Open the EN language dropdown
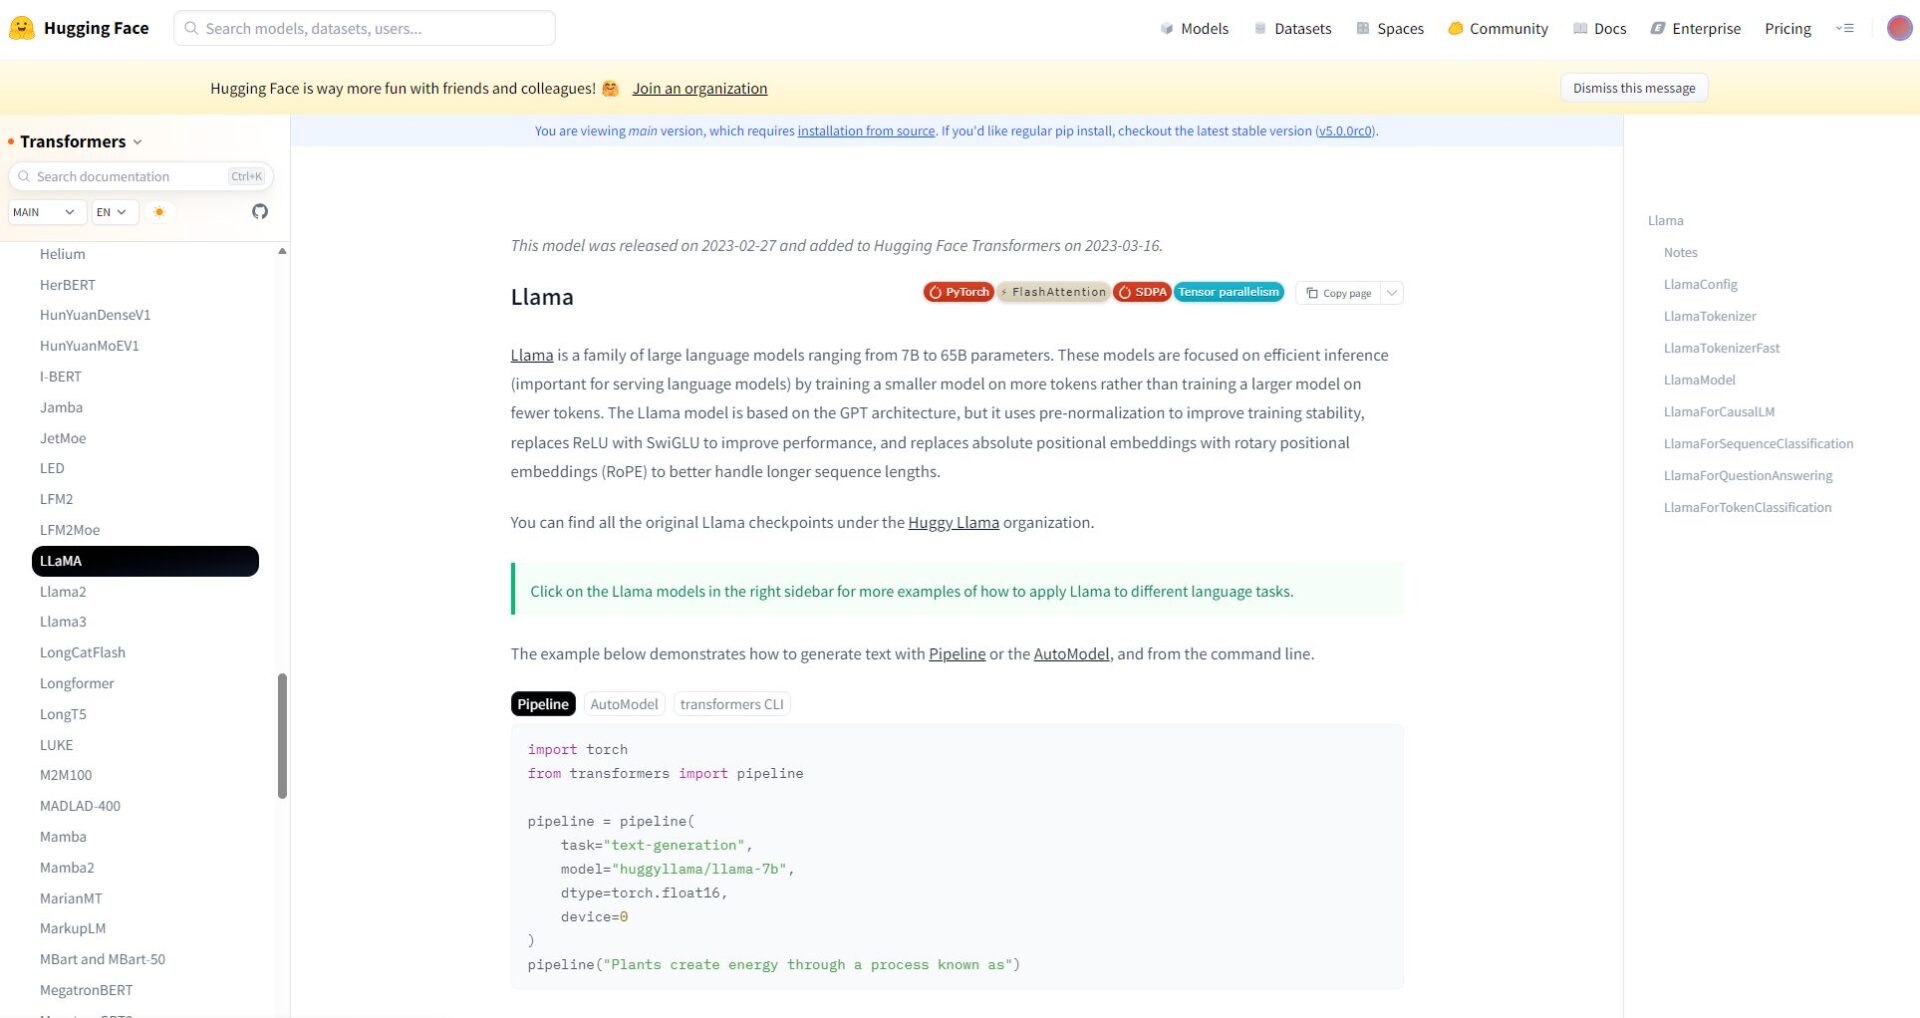The image size is (1920, 1018). (x=112, y=212)
